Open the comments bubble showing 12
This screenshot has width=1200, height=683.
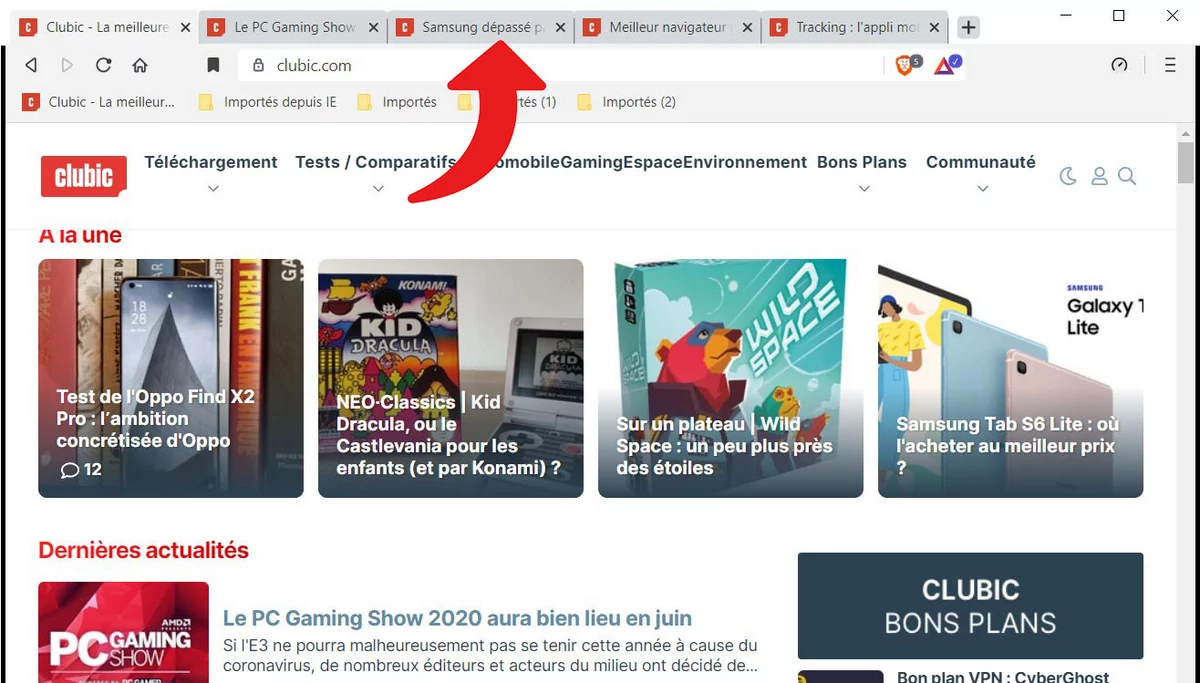(x=80, y=470)
